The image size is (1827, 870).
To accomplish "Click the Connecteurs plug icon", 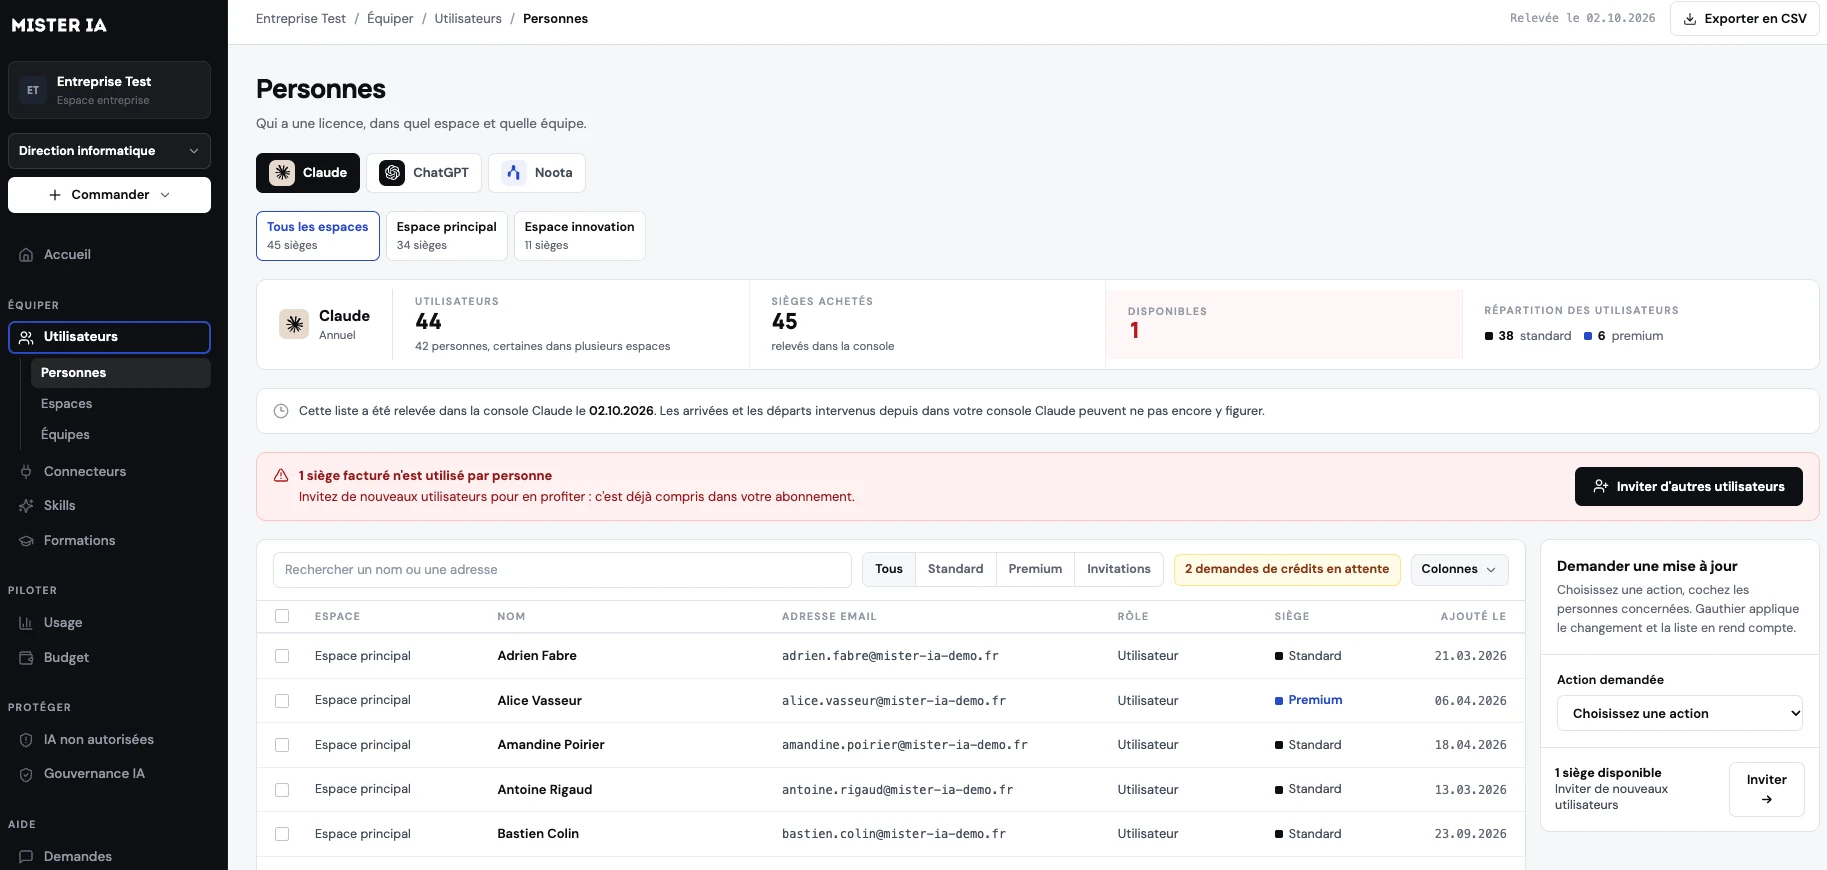I will click(x=26, y=472).
